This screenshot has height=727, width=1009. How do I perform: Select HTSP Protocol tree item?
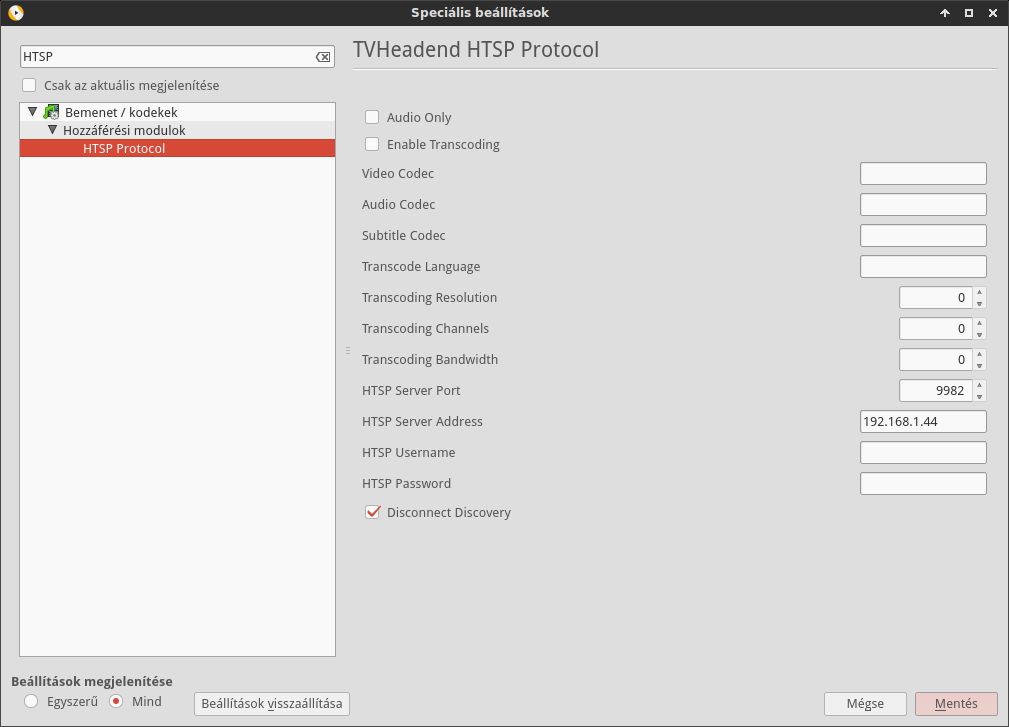(178, 148)
